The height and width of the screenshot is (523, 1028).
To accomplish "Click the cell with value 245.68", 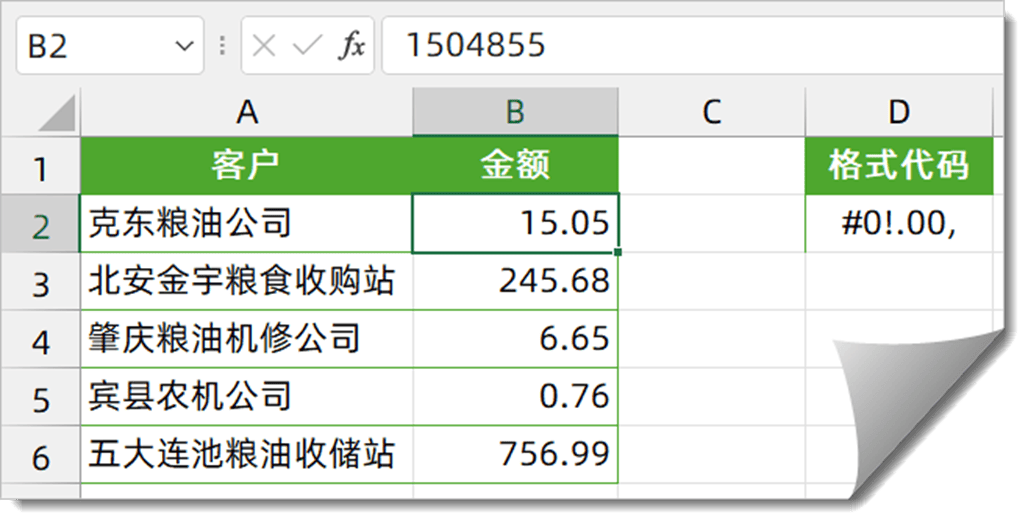I will pyautogui.click(x=515, y=281).
